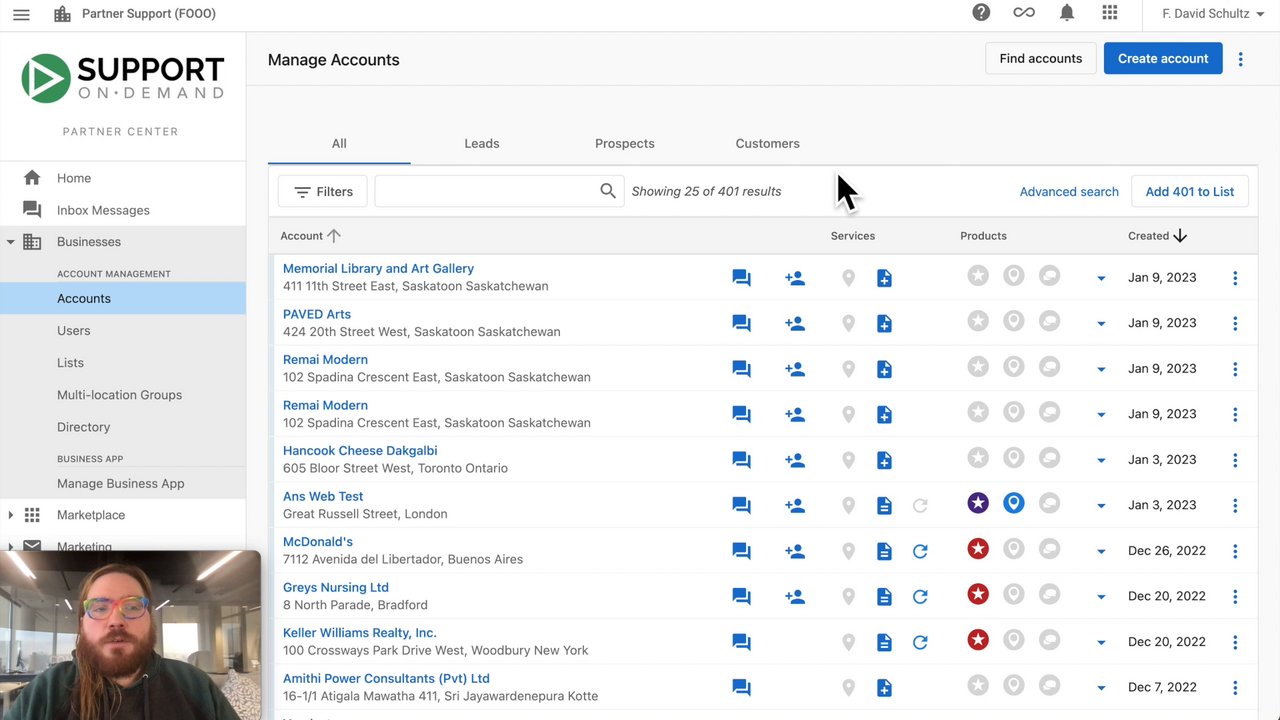This screenshot has width=1280, height=720.
Task: Switch to the Customers tab
Action: tap(768, 143)
